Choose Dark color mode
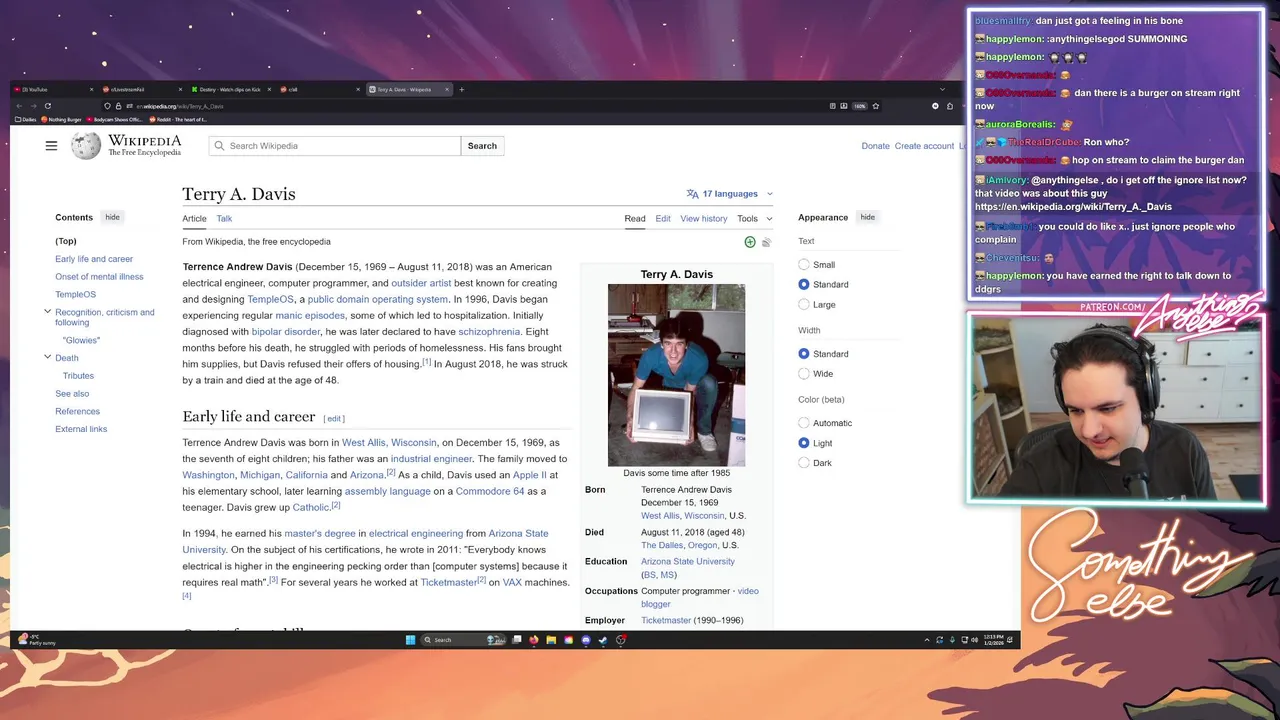This screenshot has width=1280, height=720. (x=804, y=463)
